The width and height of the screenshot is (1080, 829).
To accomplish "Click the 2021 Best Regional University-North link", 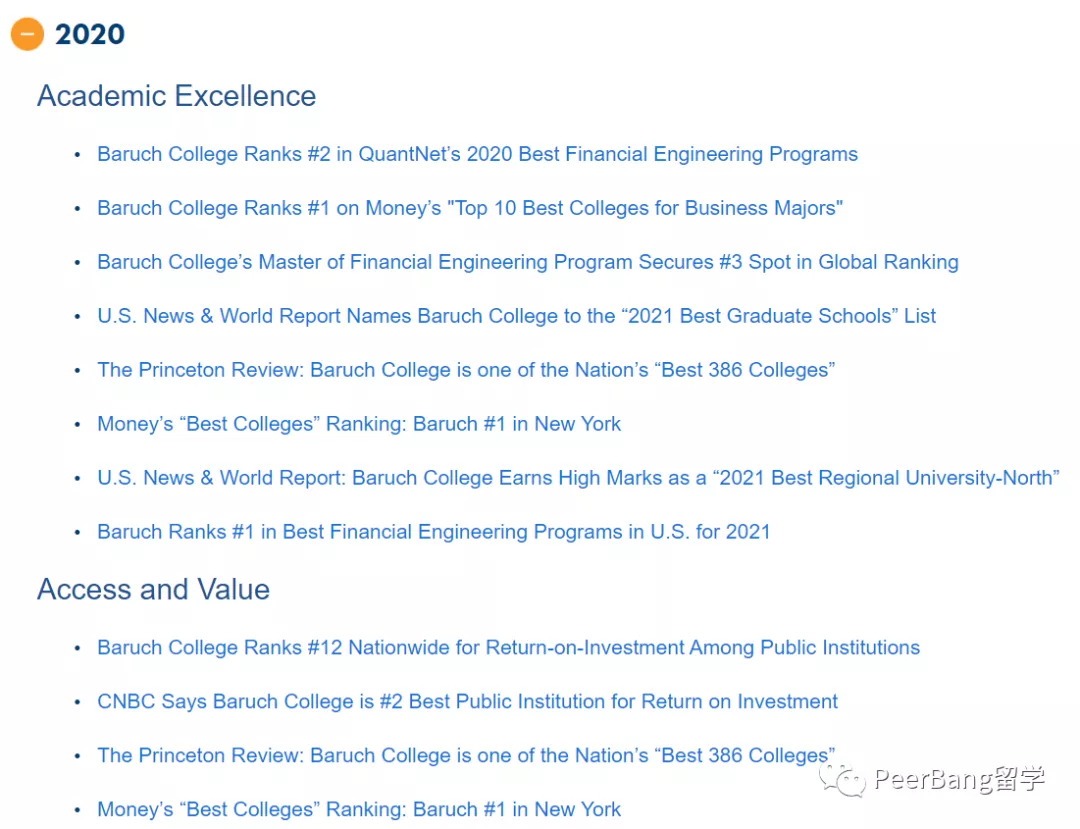I will [577, 478].
